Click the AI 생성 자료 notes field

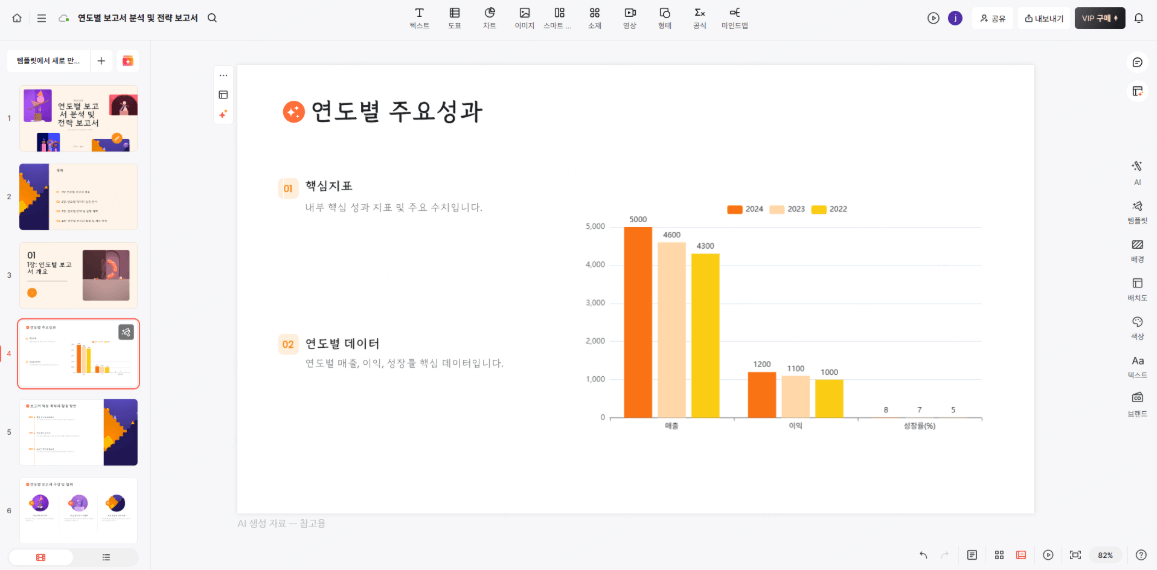281,523
